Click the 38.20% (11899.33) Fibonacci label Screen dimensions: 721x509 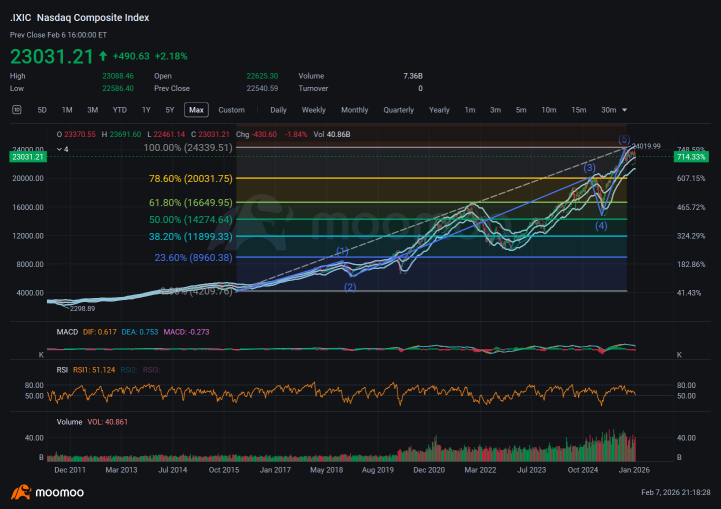[191, 236]
